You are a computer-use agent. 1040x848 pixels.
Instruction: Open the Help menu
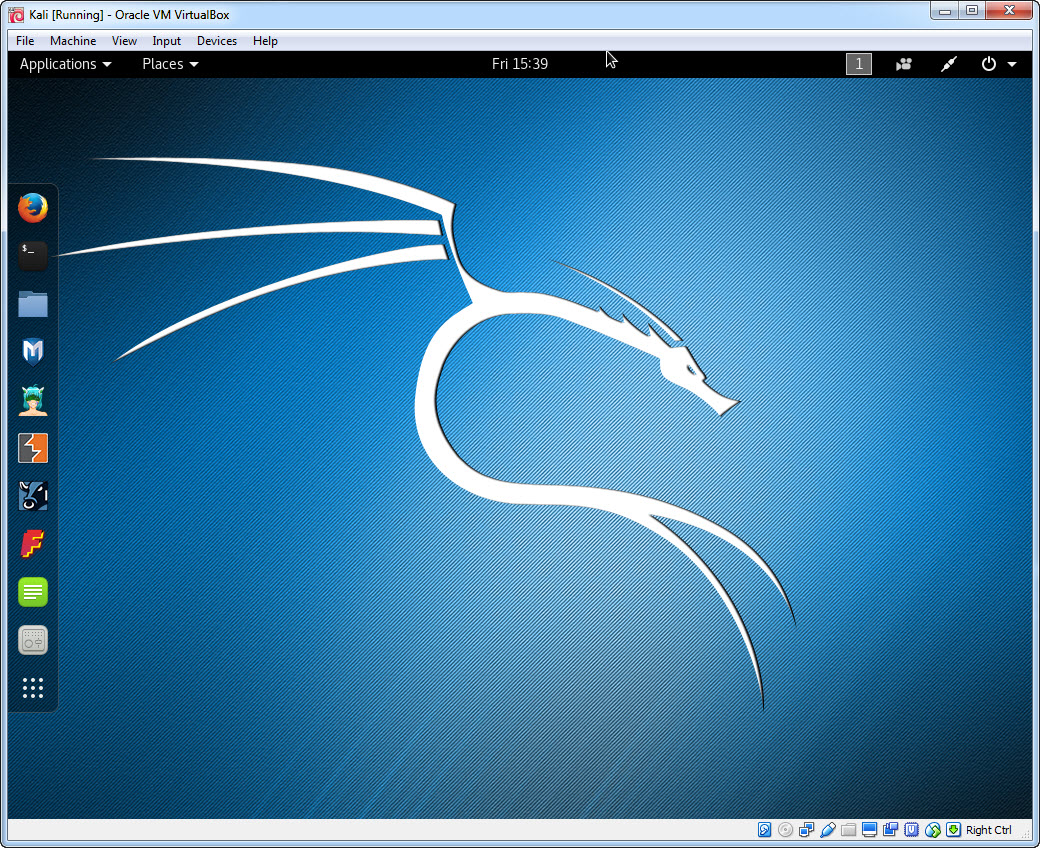265,40
